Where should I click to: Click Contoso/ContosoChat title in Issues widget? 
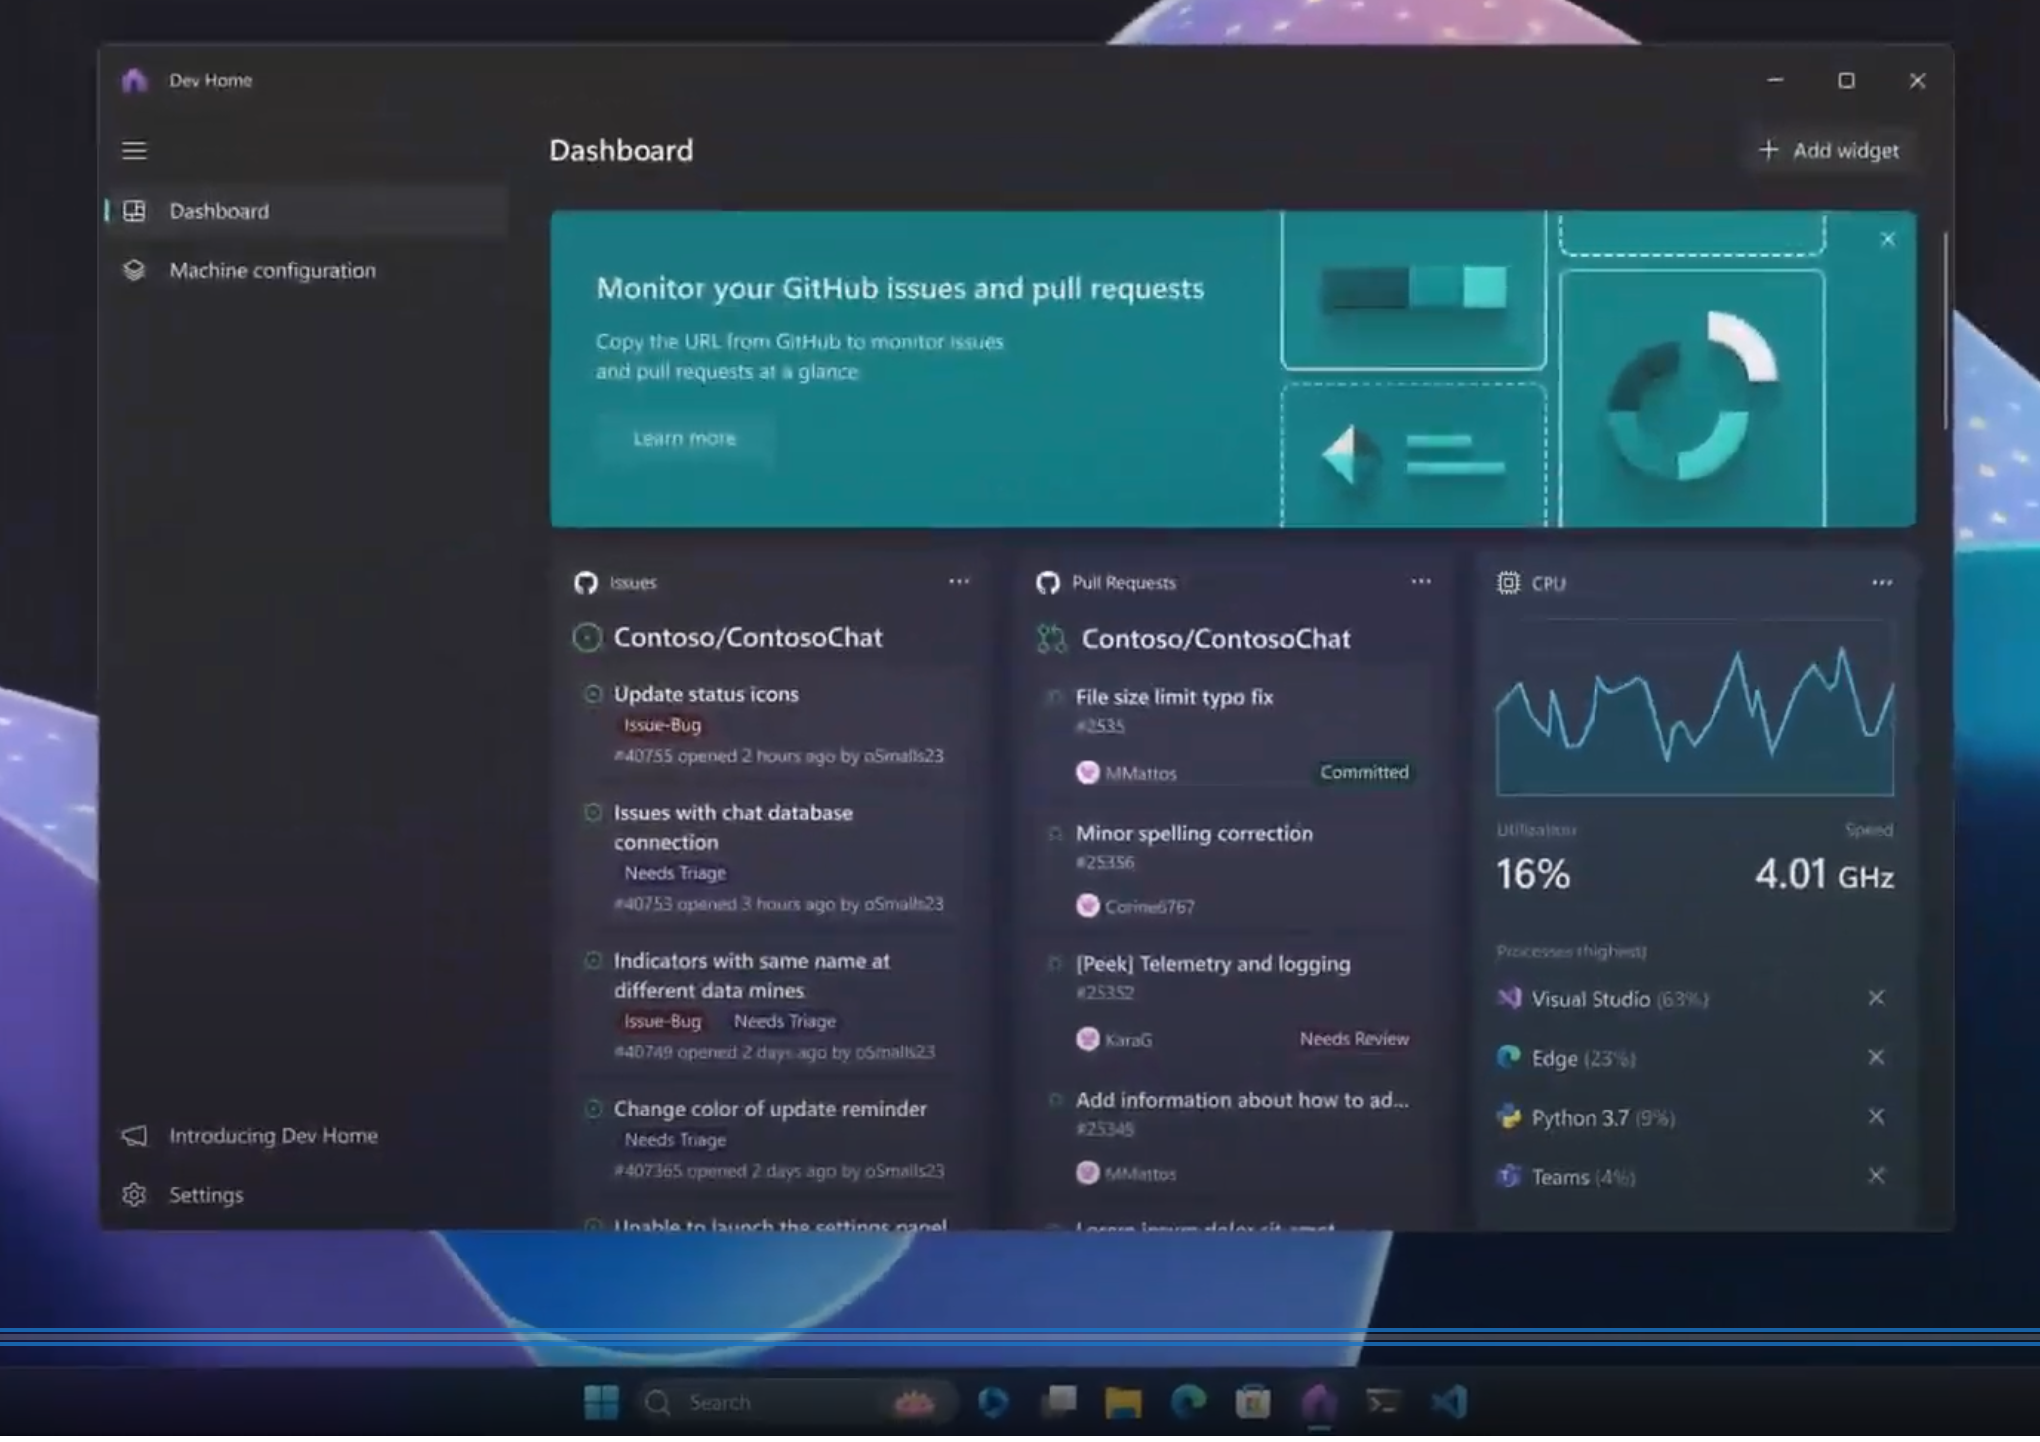748,638
